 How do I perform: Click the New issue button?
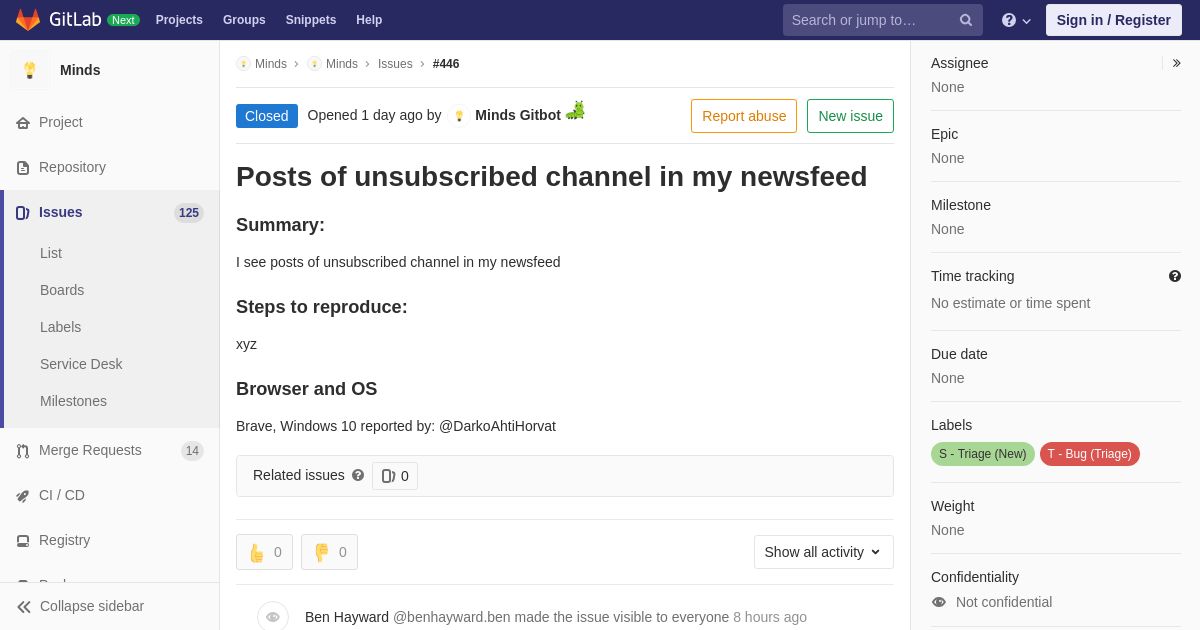[x=850, y=116]
